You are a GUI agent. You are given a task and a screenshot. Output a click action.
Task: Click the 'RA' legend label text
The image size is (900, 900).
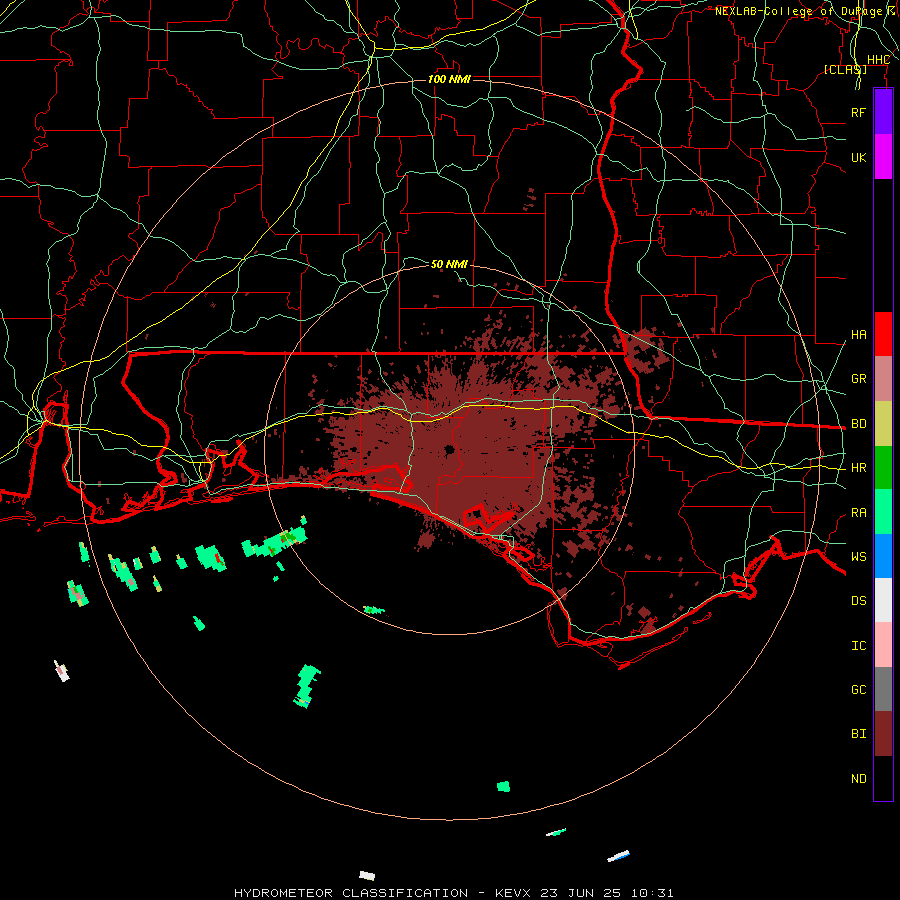[x=858, y=513]
